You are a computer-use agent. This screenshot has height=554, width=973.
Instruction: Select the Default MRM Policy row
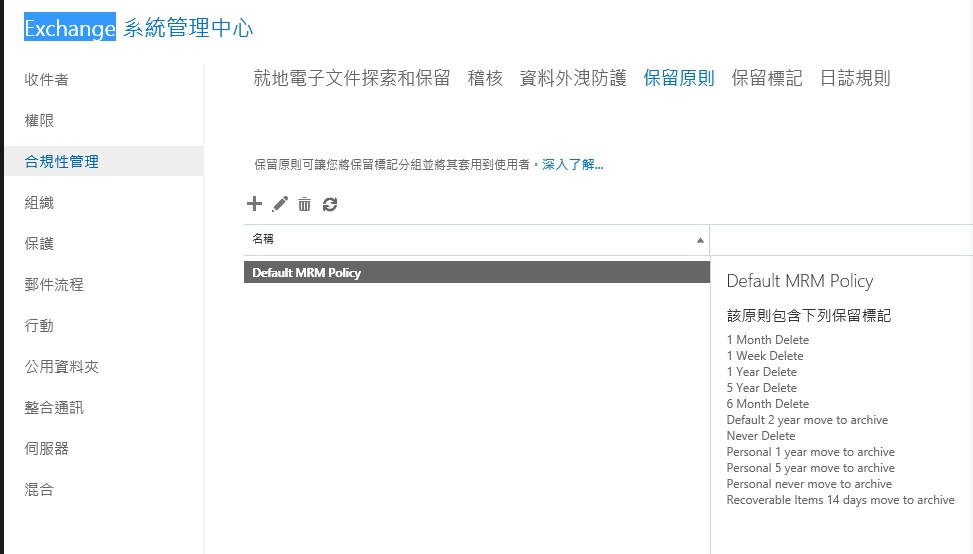[477, 272]
